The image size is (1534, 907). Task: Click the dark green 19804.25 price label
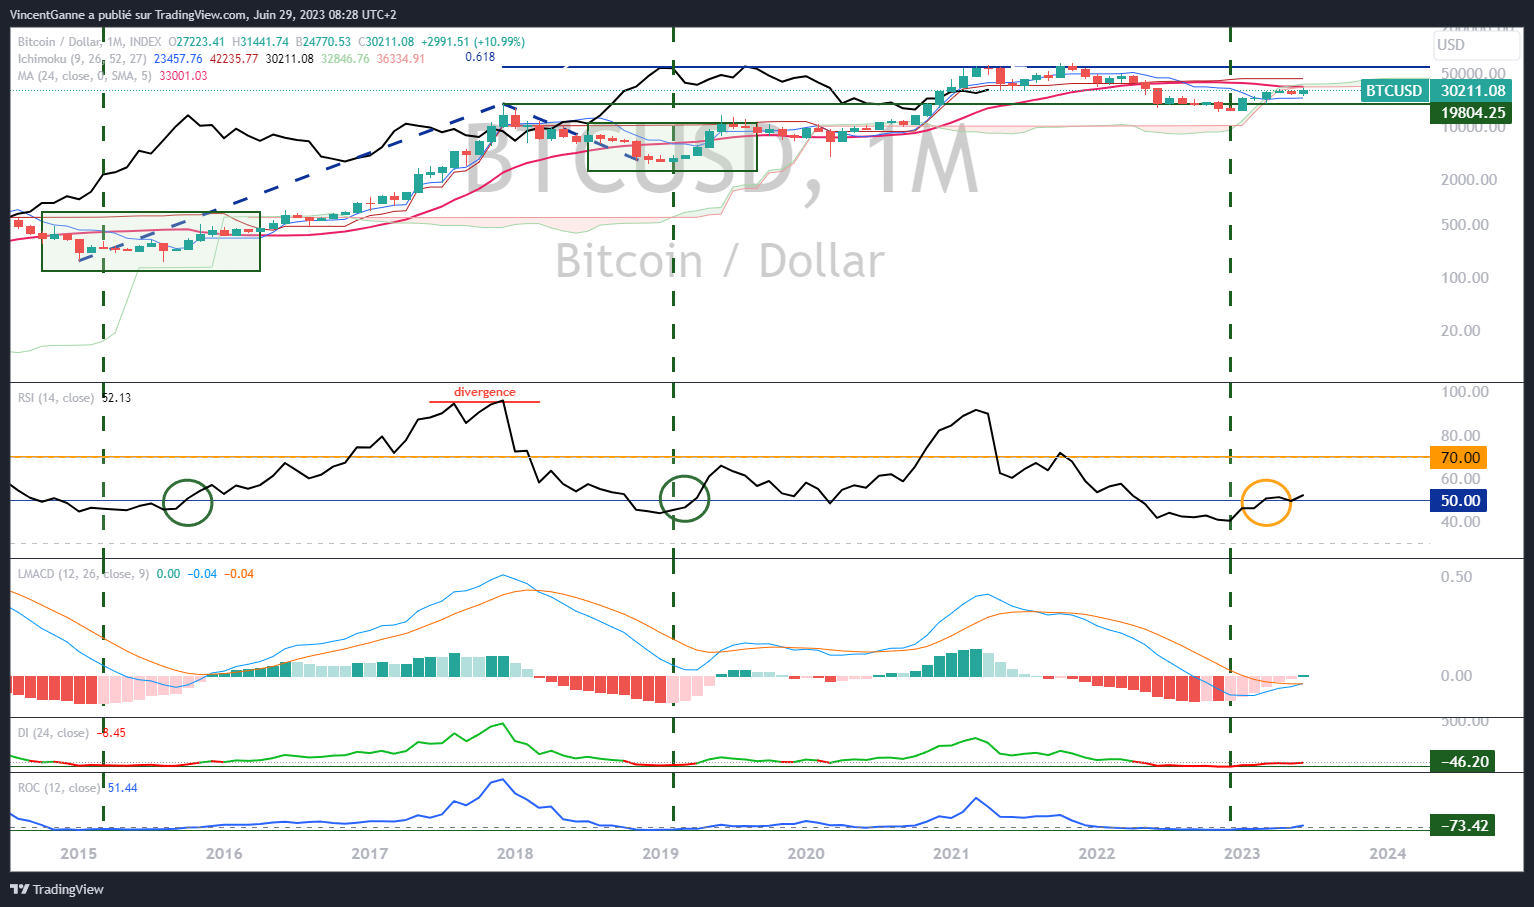[1472, 113]
